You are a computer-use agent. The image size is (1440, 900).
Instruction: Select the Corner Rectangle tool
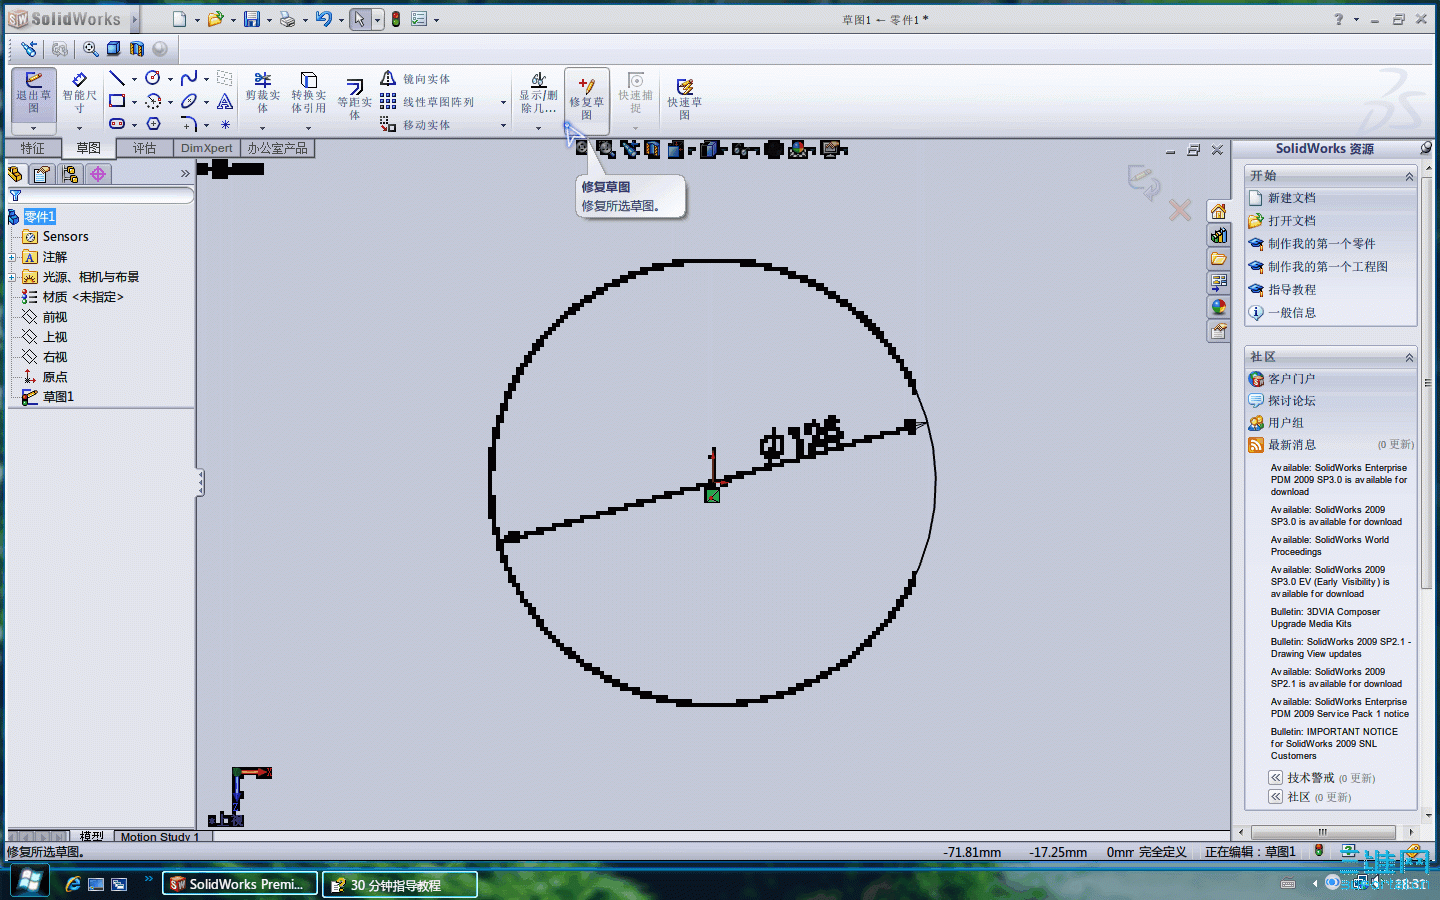coord(117,101)
